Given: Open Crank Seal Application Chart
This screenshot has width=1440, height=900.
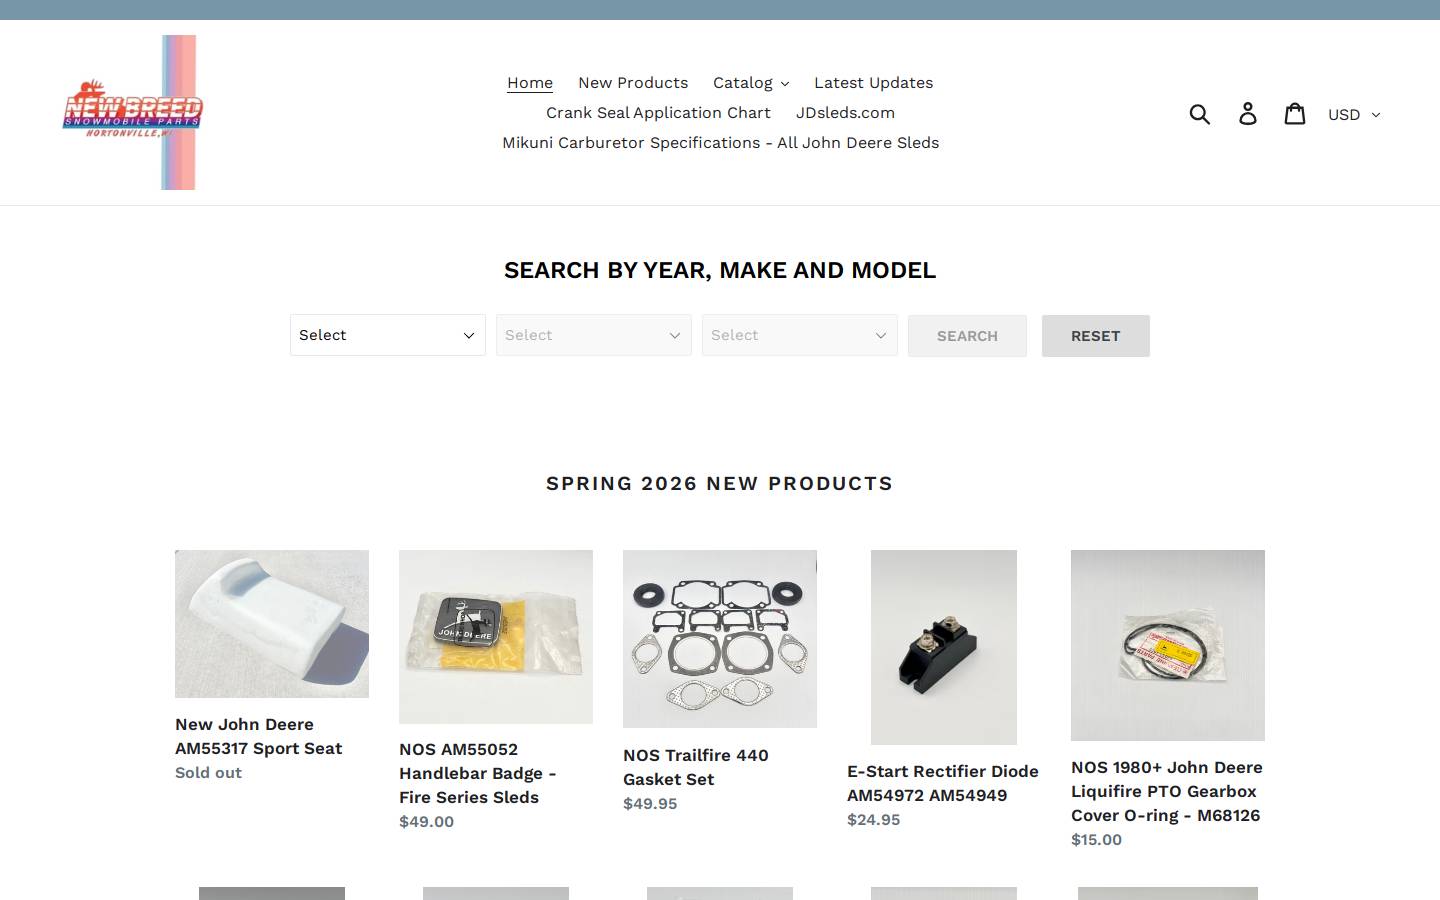Looking at the screenshot, I should [x=658, y=113].
